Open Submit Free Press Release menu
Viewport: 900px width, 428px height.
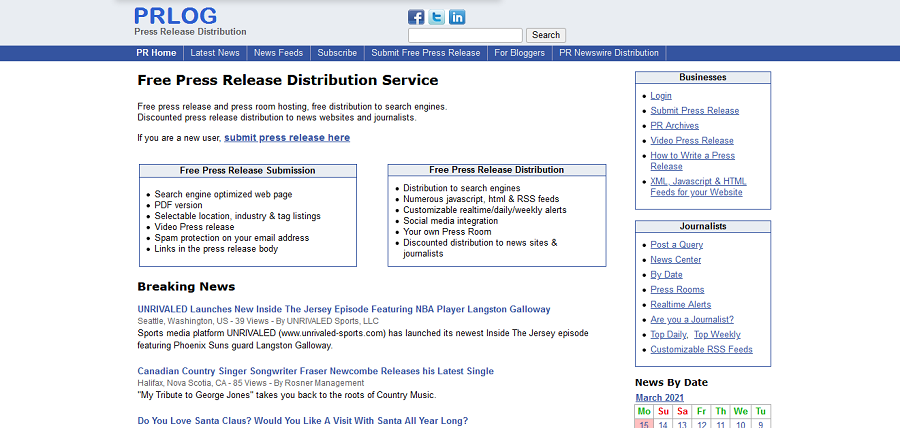tap(425, 53)
